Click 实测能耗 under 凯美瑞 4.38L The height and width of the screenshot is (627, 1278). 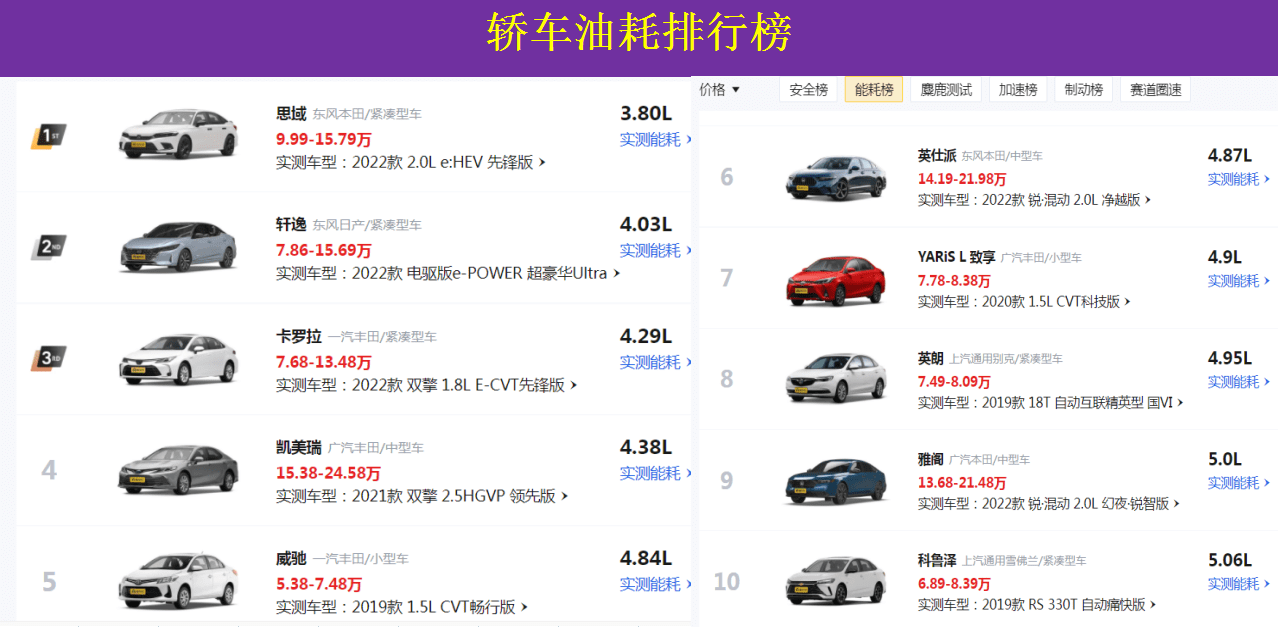point(656,473)
